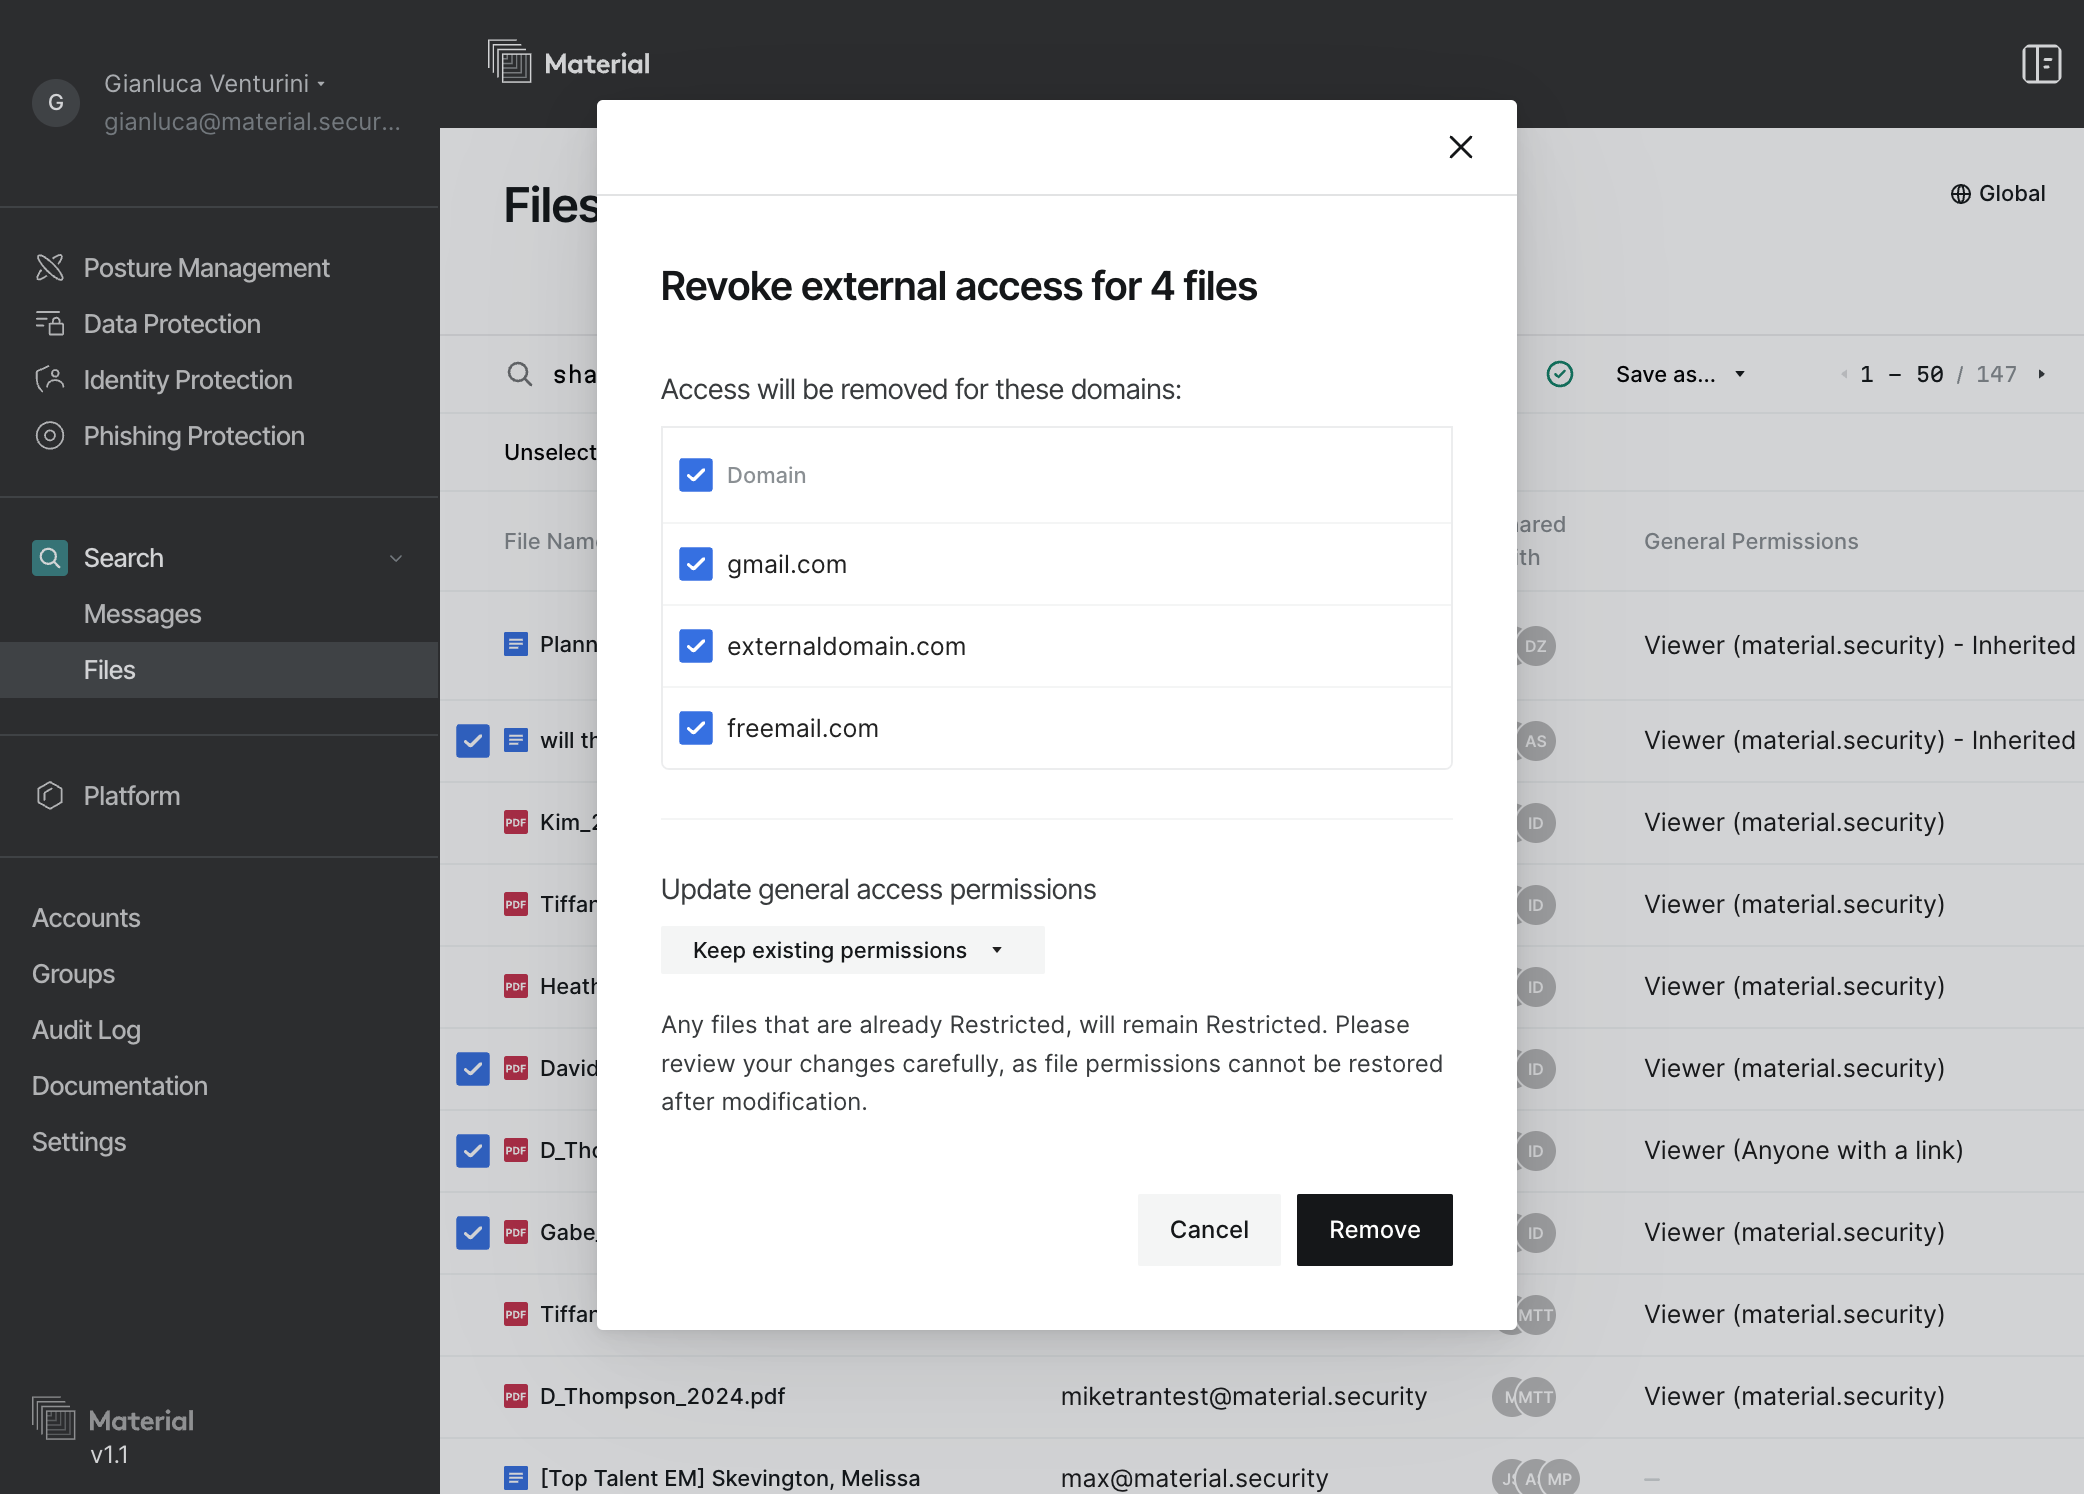Click '[Top Talent EM] Skevington, Melissa' file name
The image size is (2084, 1494).
tap(730, 1478)
